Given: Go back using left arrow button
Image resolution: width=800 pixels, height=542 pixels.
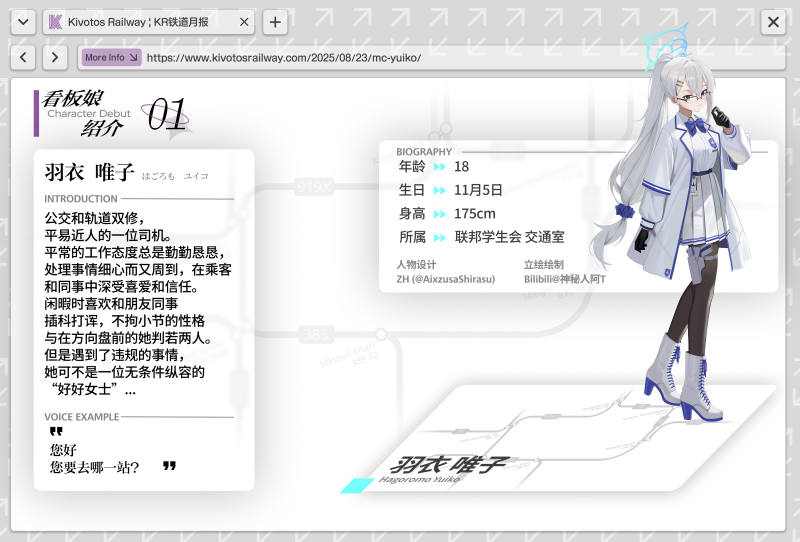Looking at the screenshot, I should 23,57.
